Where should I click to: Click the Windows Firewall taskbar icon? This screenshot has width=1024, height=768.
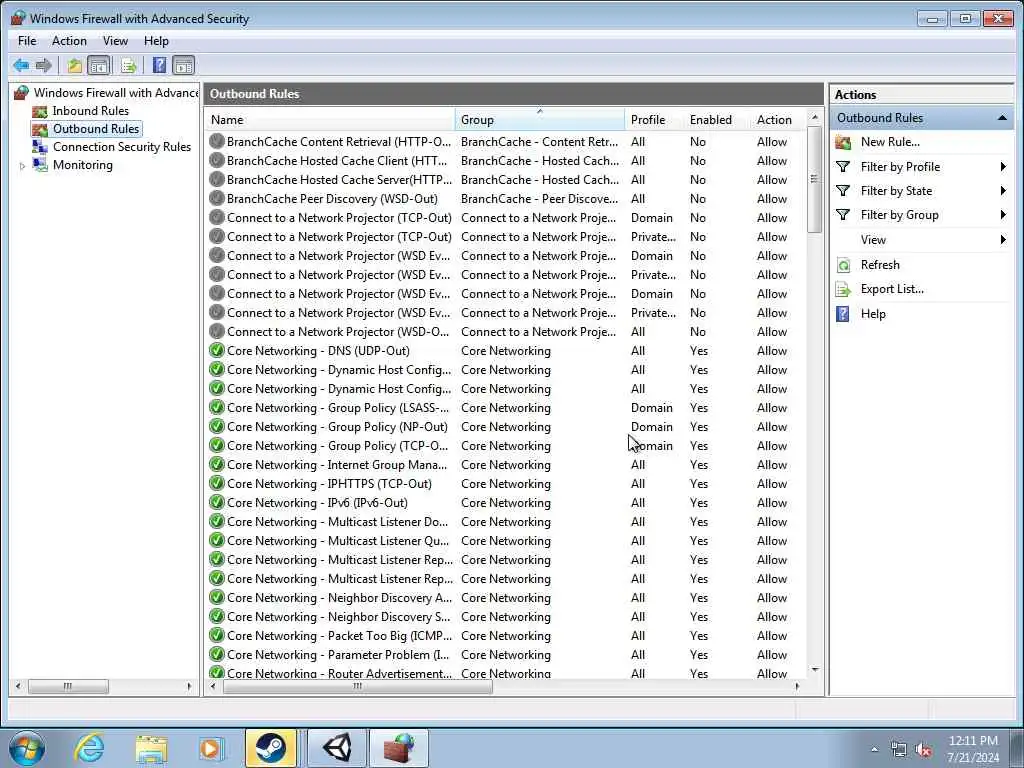point(399,748)
